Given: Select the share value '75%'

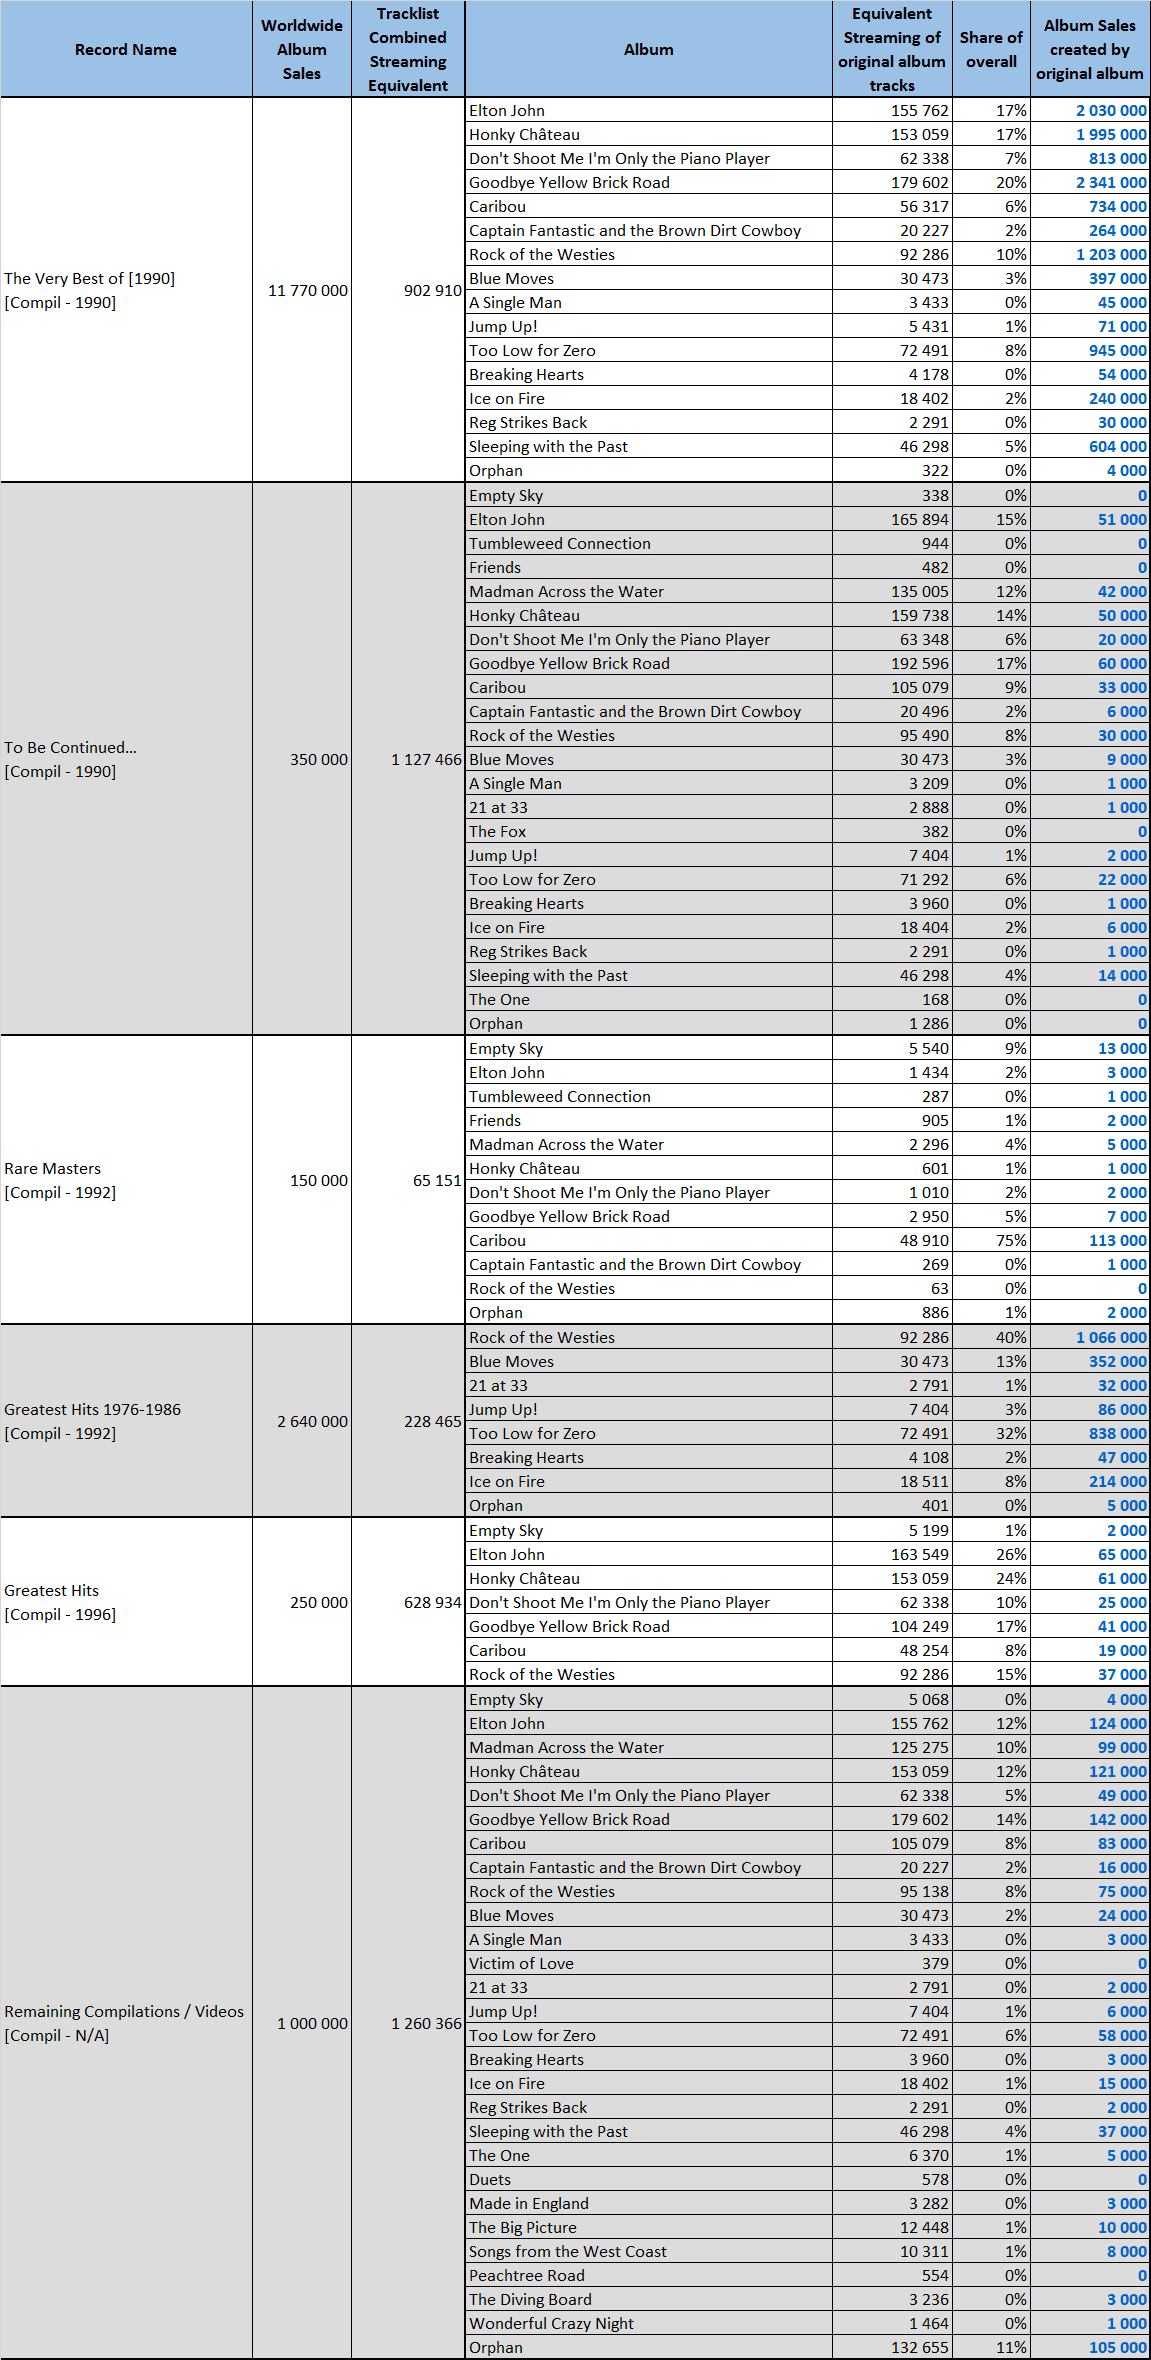Looking at the screenshot, I should (1012, 1240).
